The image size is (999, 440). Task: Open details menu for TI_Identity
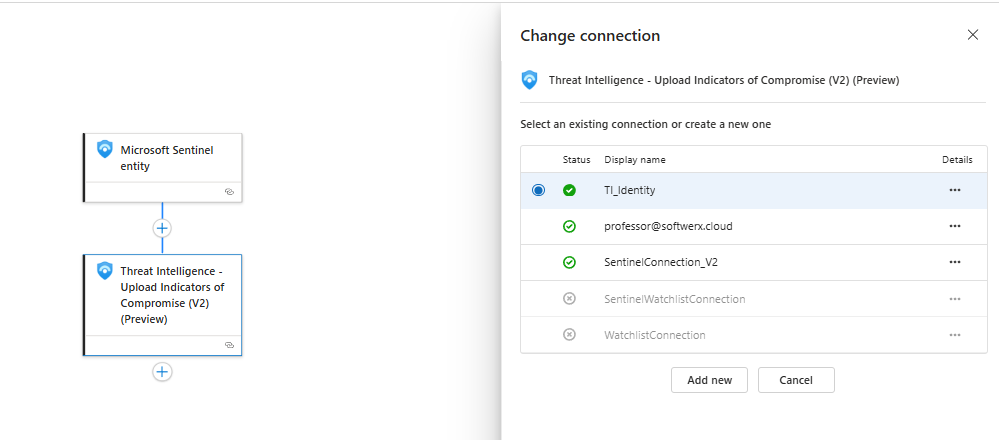pyautogui.click(x=954, y=190)
